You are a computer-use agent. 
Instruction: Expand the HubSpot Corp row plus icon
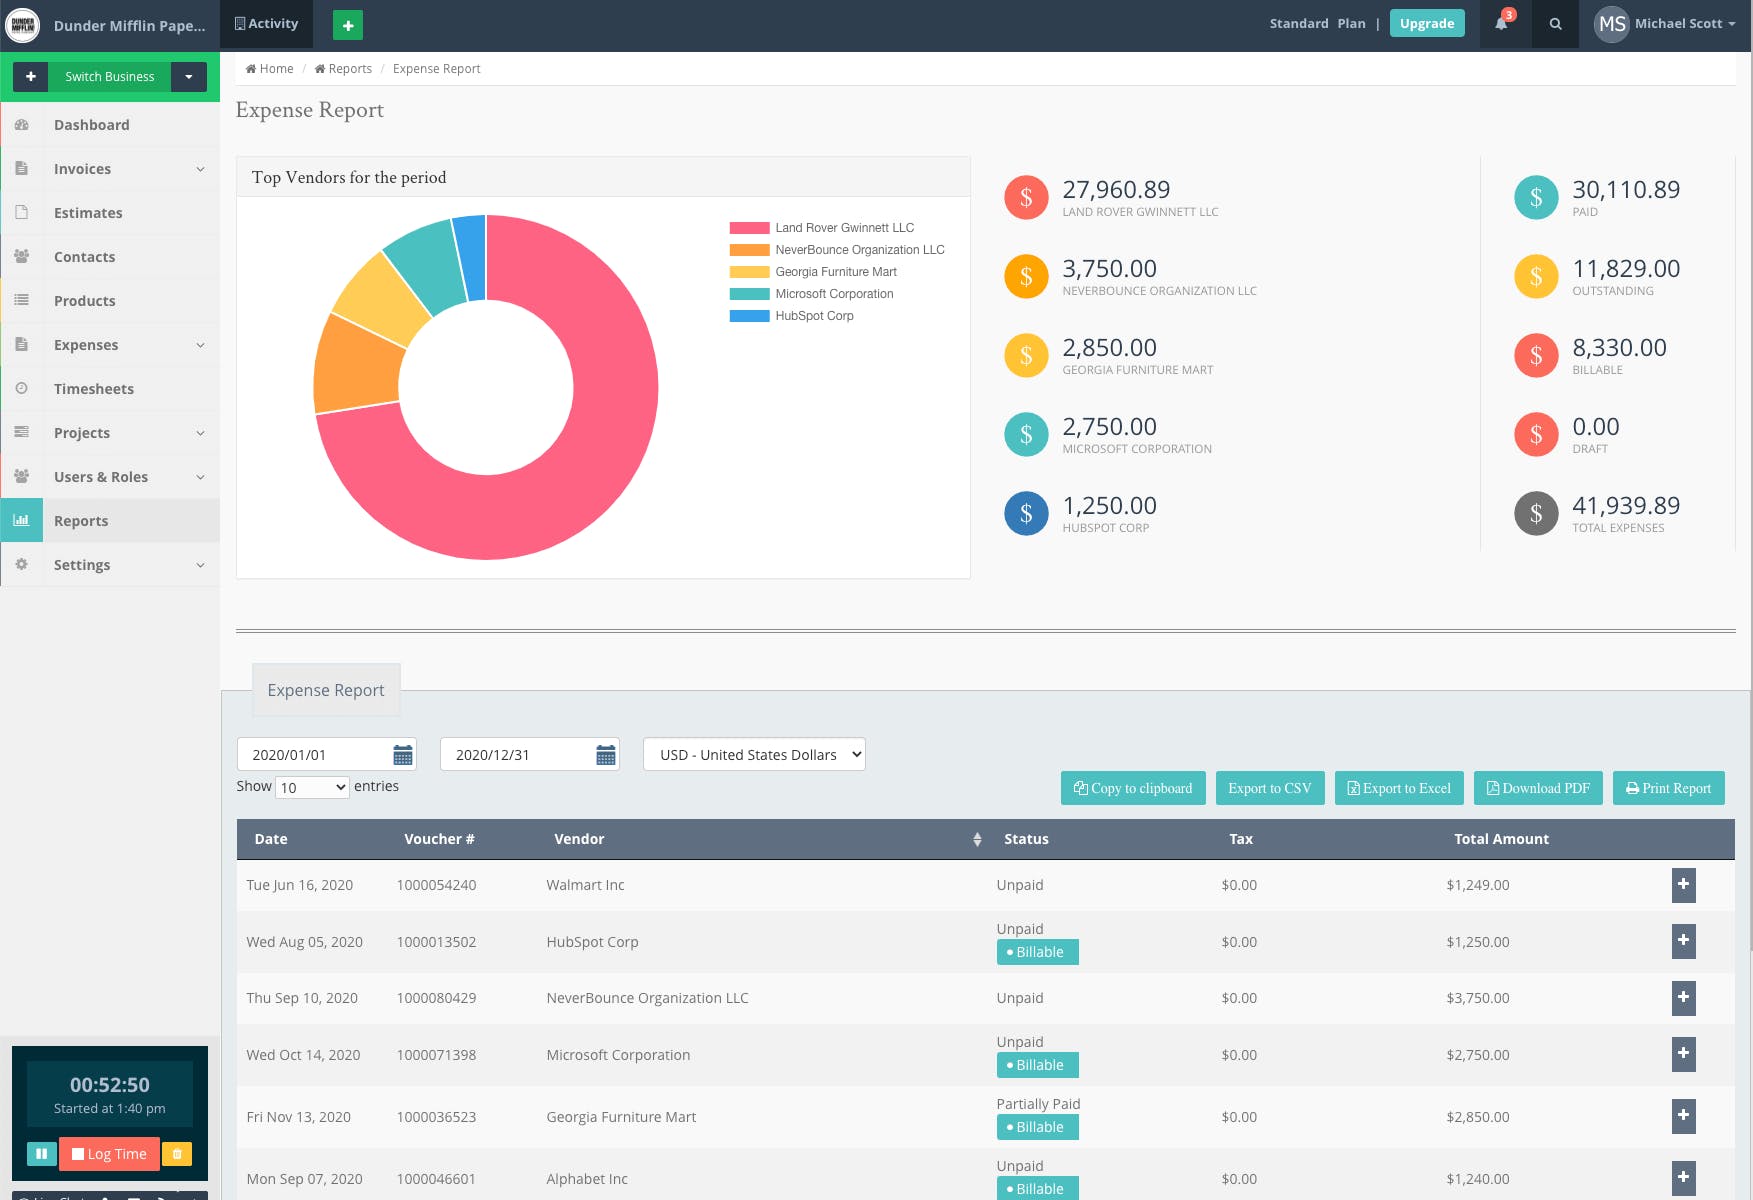click(x=1684, y=941)
